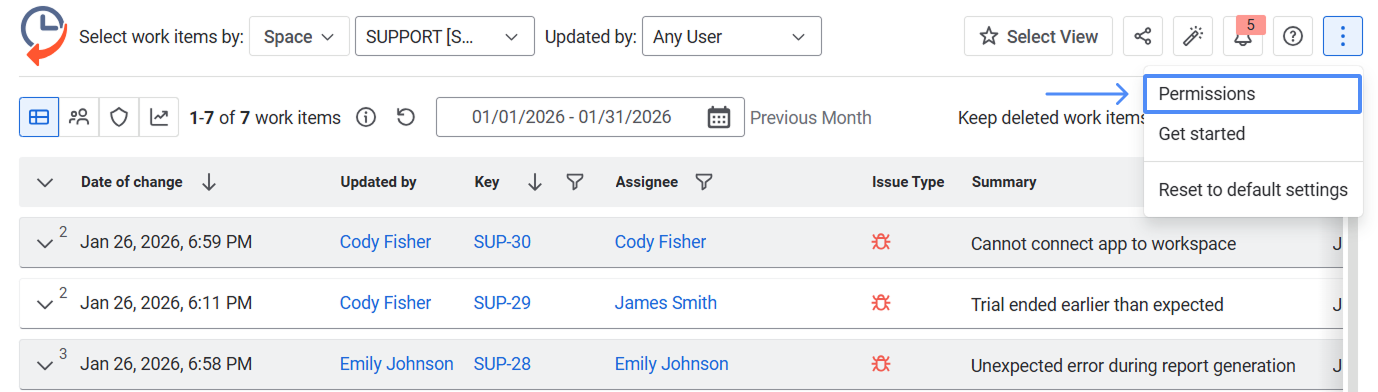The width and height of the screenshot is (1378, 392).
Task: Open the shield view icon
Action: 119,117
